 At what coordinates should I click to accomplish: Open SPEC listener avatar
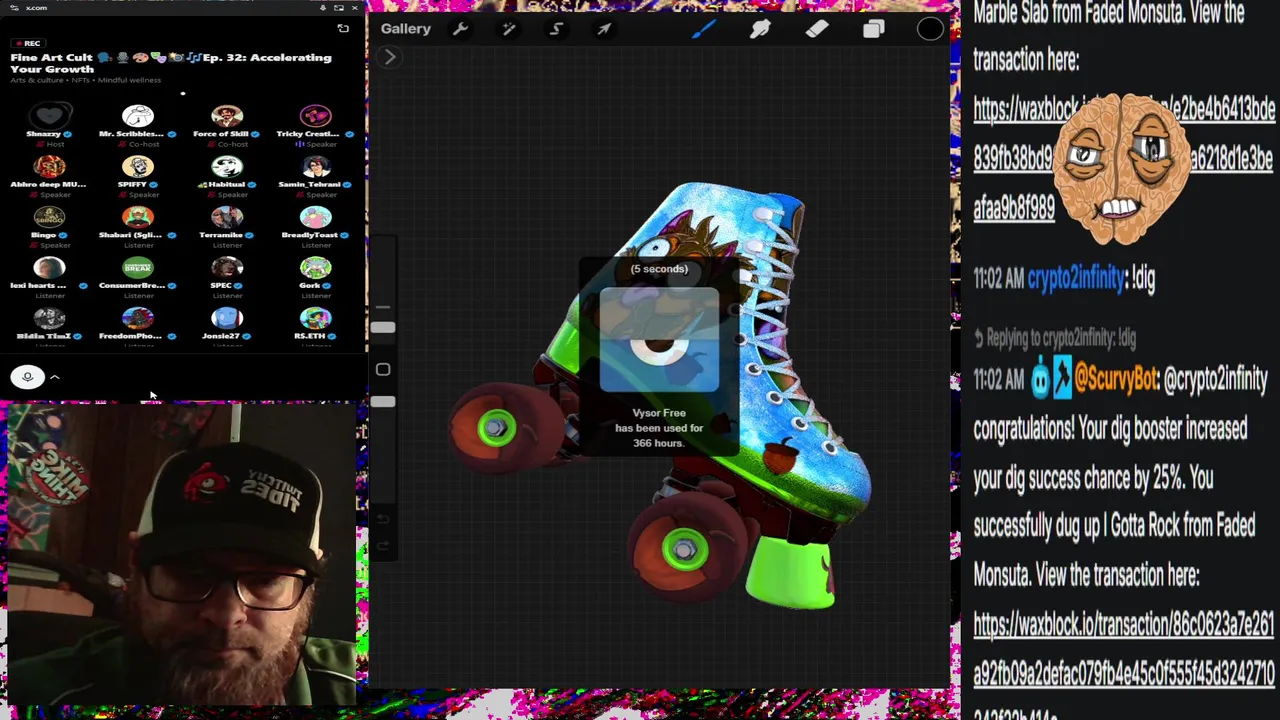click(227, 268)
